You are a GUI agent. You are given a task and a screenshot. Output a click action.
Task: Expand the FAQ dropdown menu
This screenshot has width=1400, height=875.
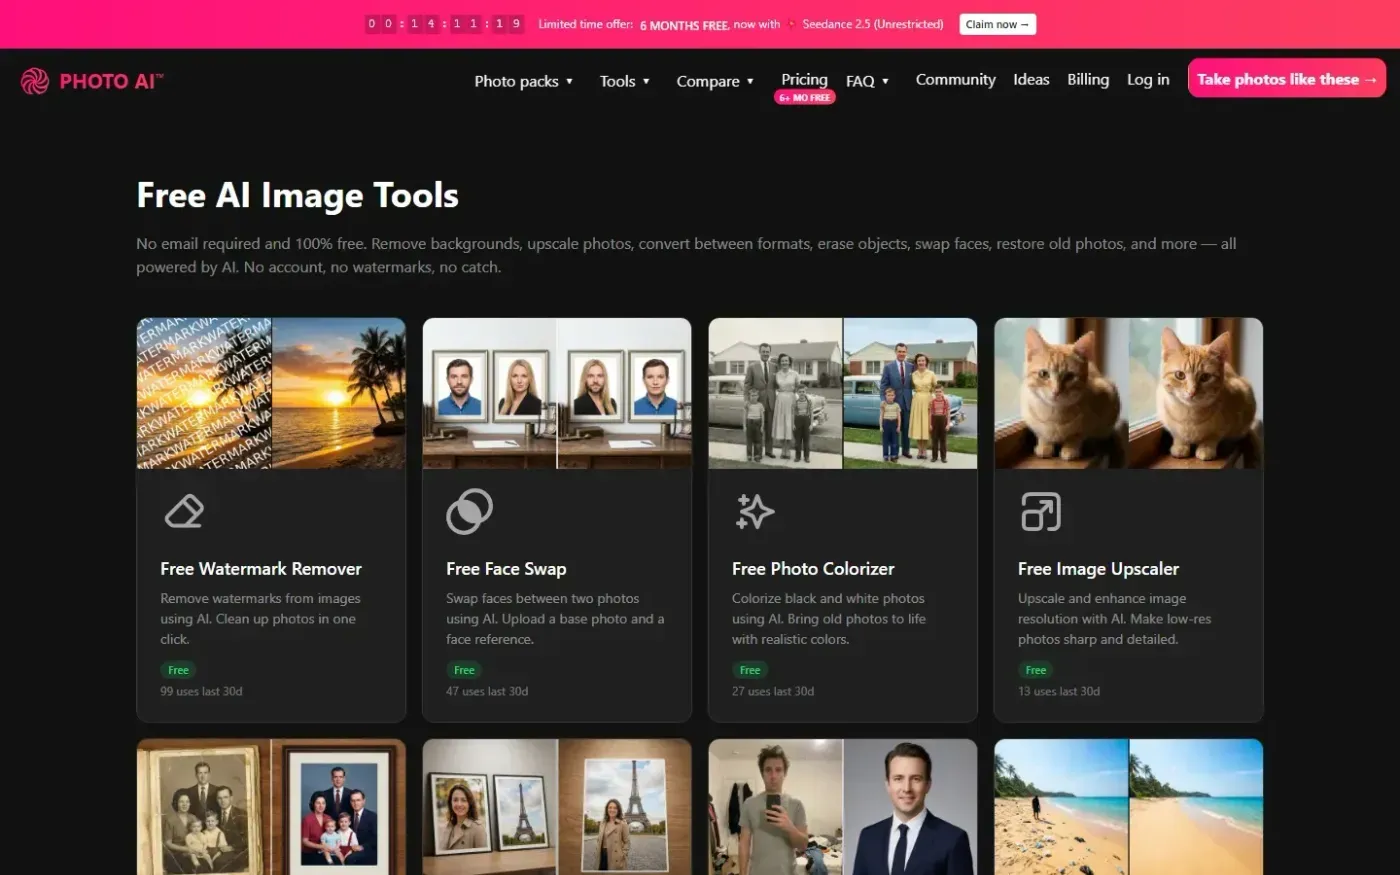pos(867,81)
